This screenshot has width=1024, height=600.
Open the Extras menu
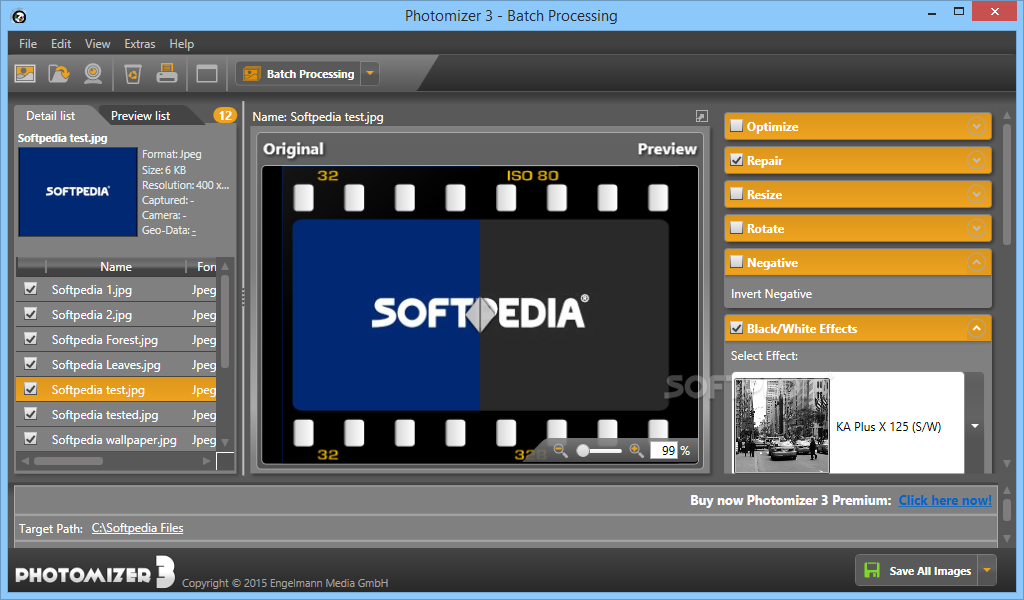coord(140,44)
